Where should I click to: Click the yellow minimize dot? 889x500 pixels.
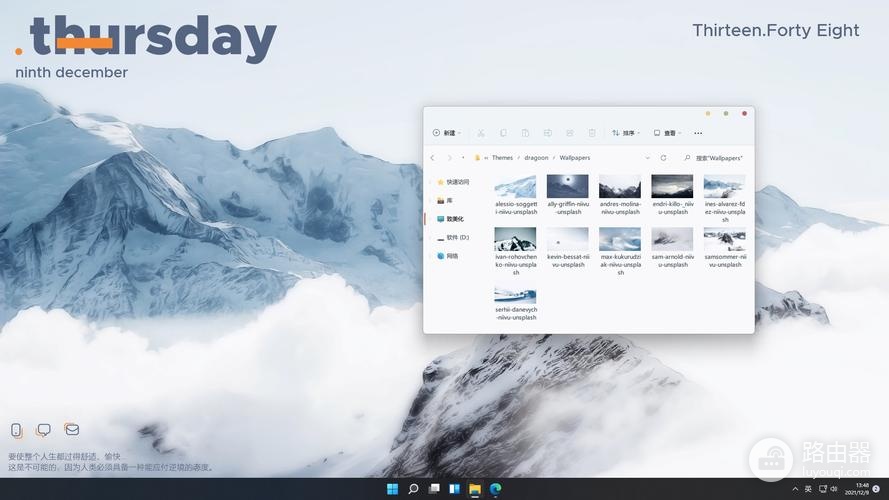(708, 113)
